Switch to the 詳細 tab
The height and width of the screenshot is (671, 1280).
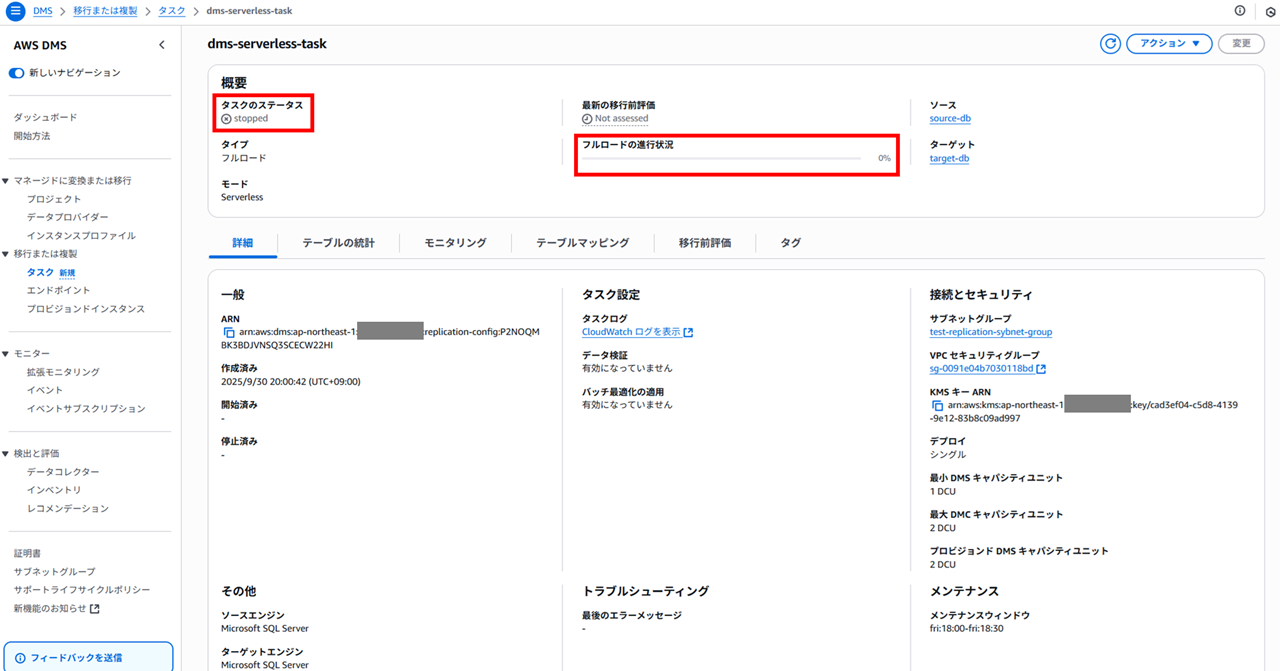pos(242,243)
